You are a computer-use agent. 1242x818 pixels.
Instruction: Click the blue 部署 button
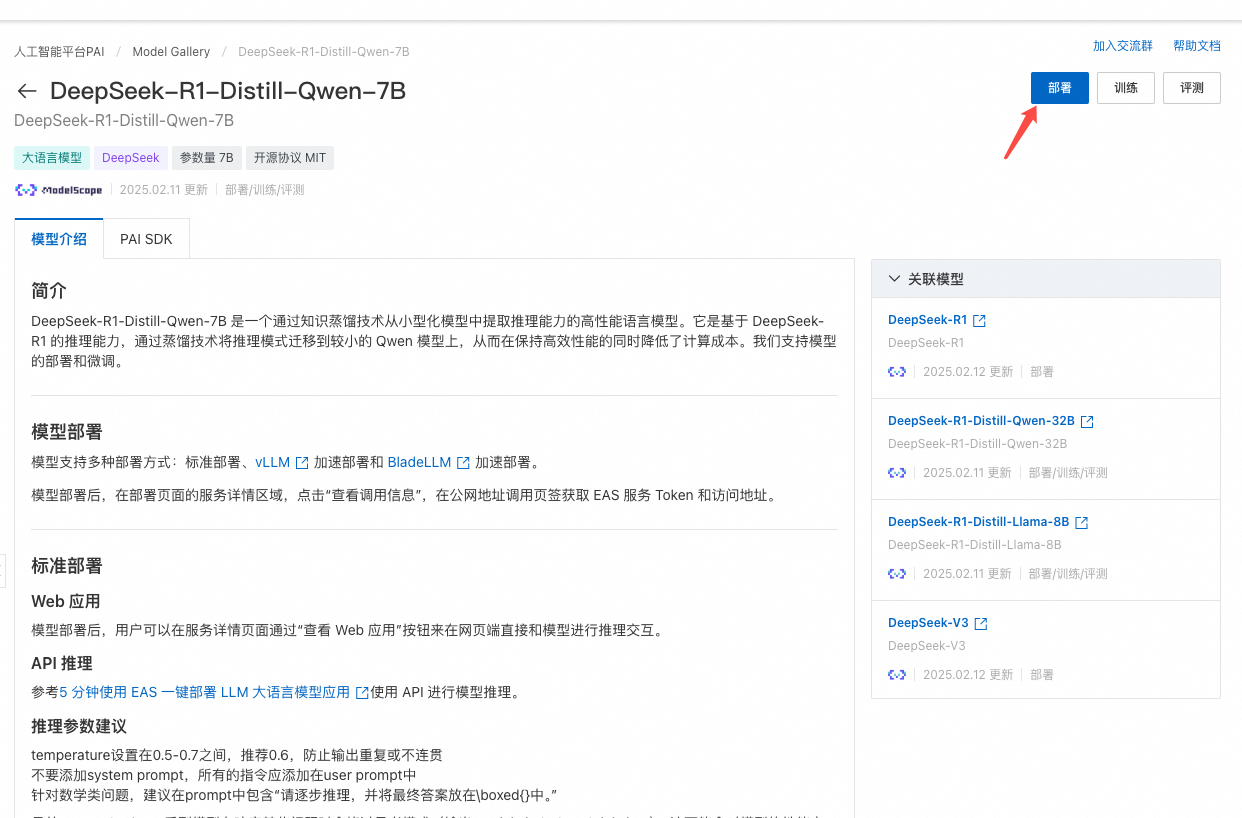(1059, 88)
